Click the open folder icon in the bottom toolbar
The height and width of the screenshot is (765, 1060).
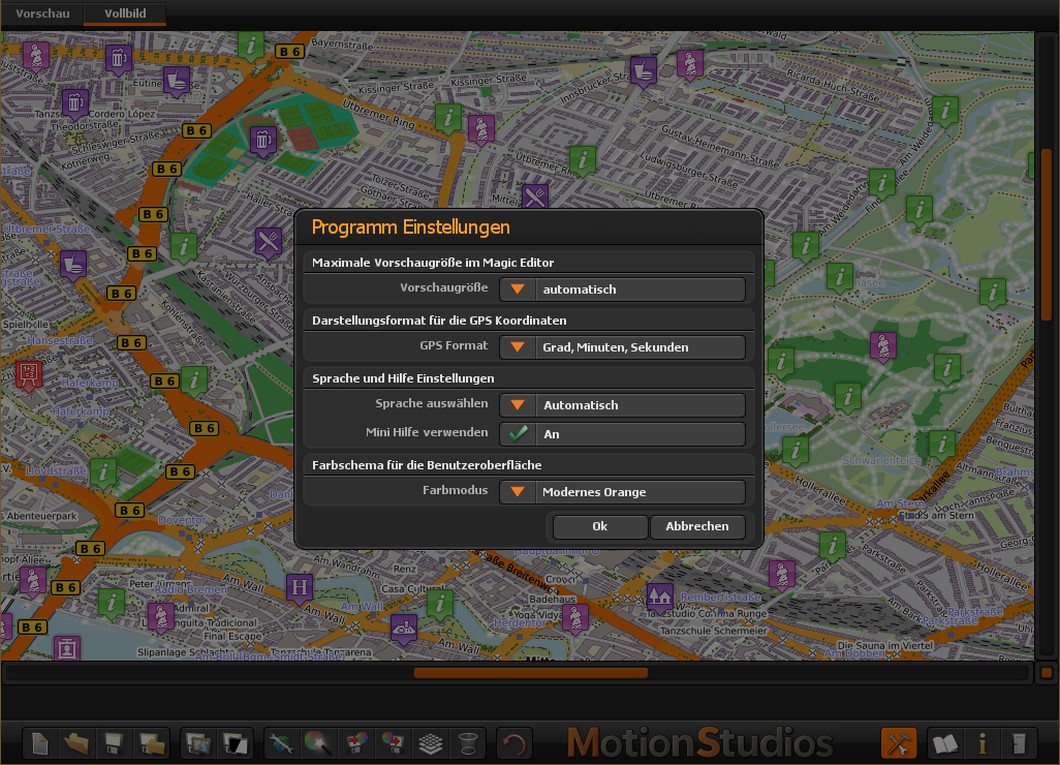(x=77, y=744)
